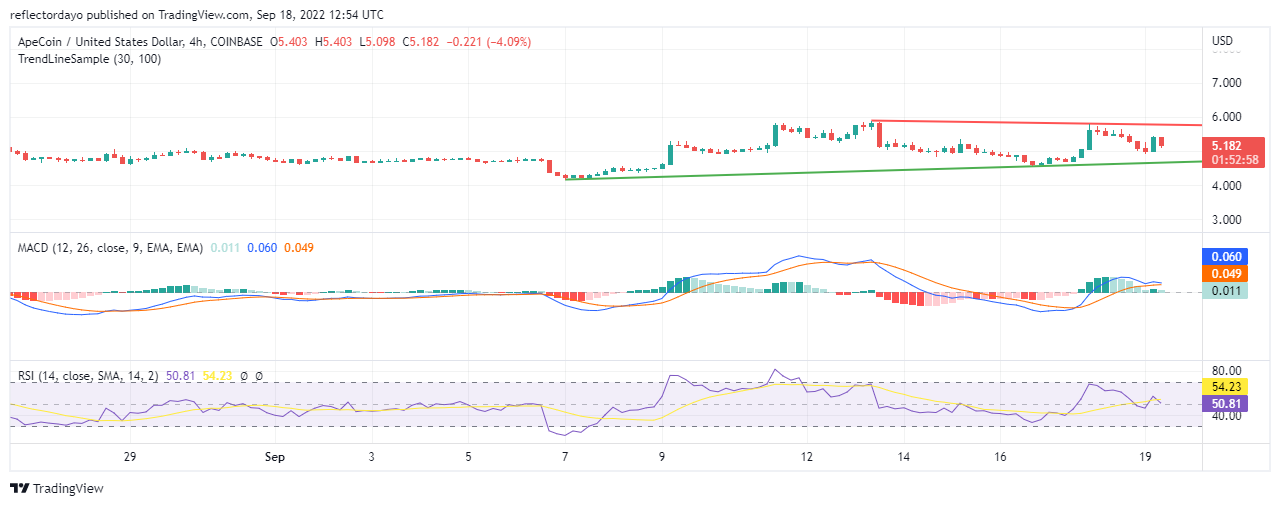Click the open price O5.403 value
Screen dimensions: 1280x506
pyautogui.click(x=291, y=42)
